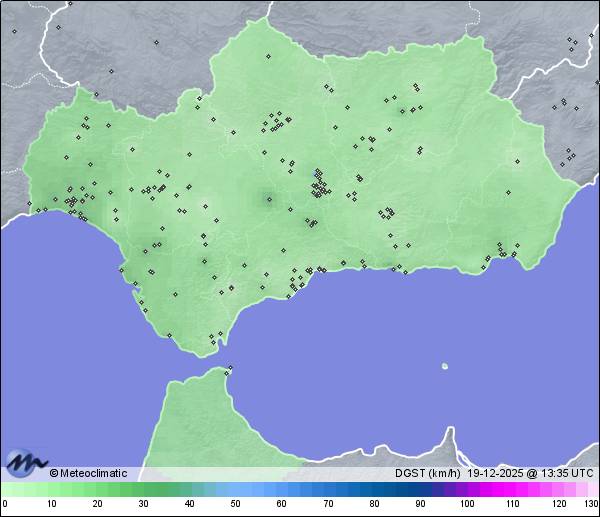Click the lone station marker at top-left corner

click(x=14, y=31)
